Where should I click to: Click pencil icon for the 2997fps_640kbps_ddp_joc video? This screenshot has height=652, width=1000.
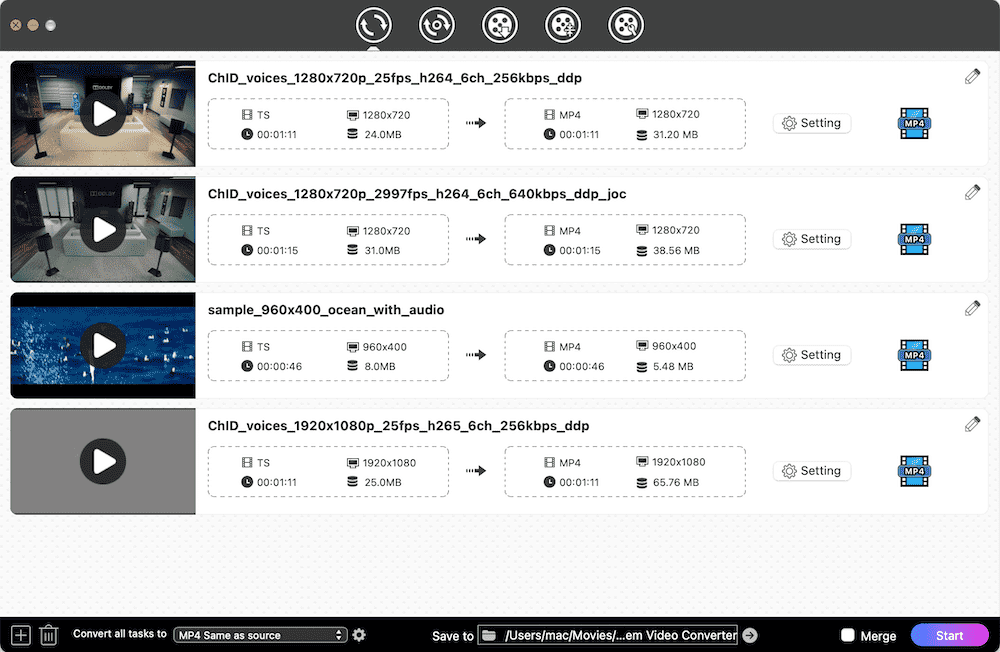pyautogui.click(x=972, y=193)
